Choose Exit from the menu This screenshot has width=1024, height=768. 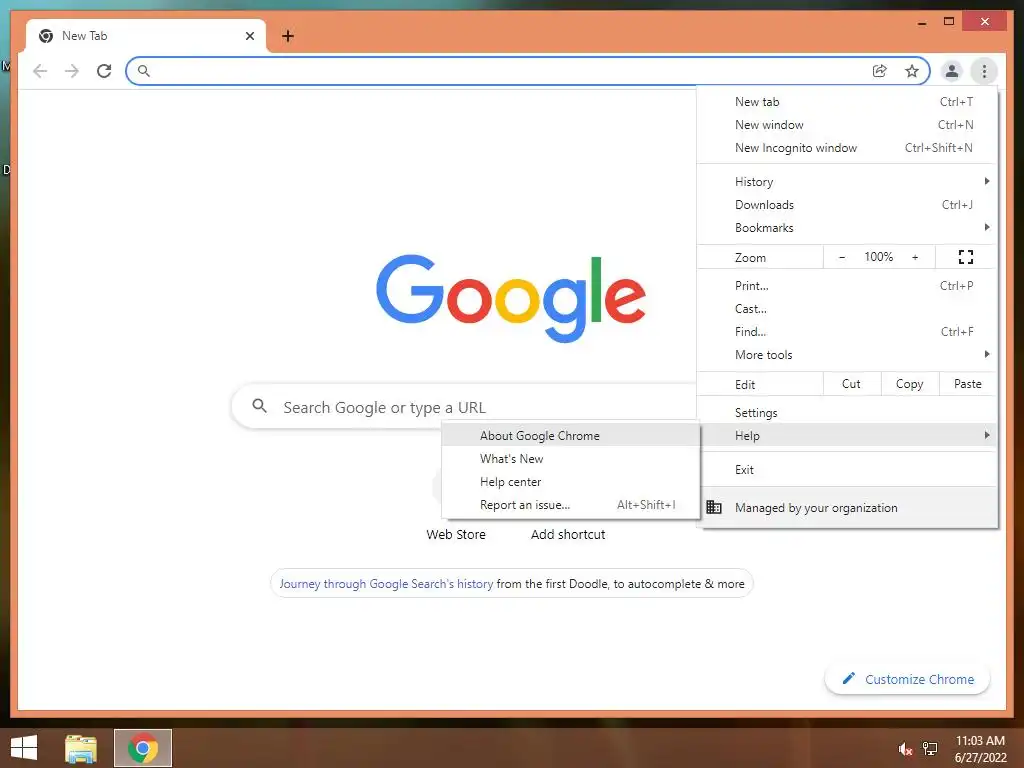pos(847,470)
